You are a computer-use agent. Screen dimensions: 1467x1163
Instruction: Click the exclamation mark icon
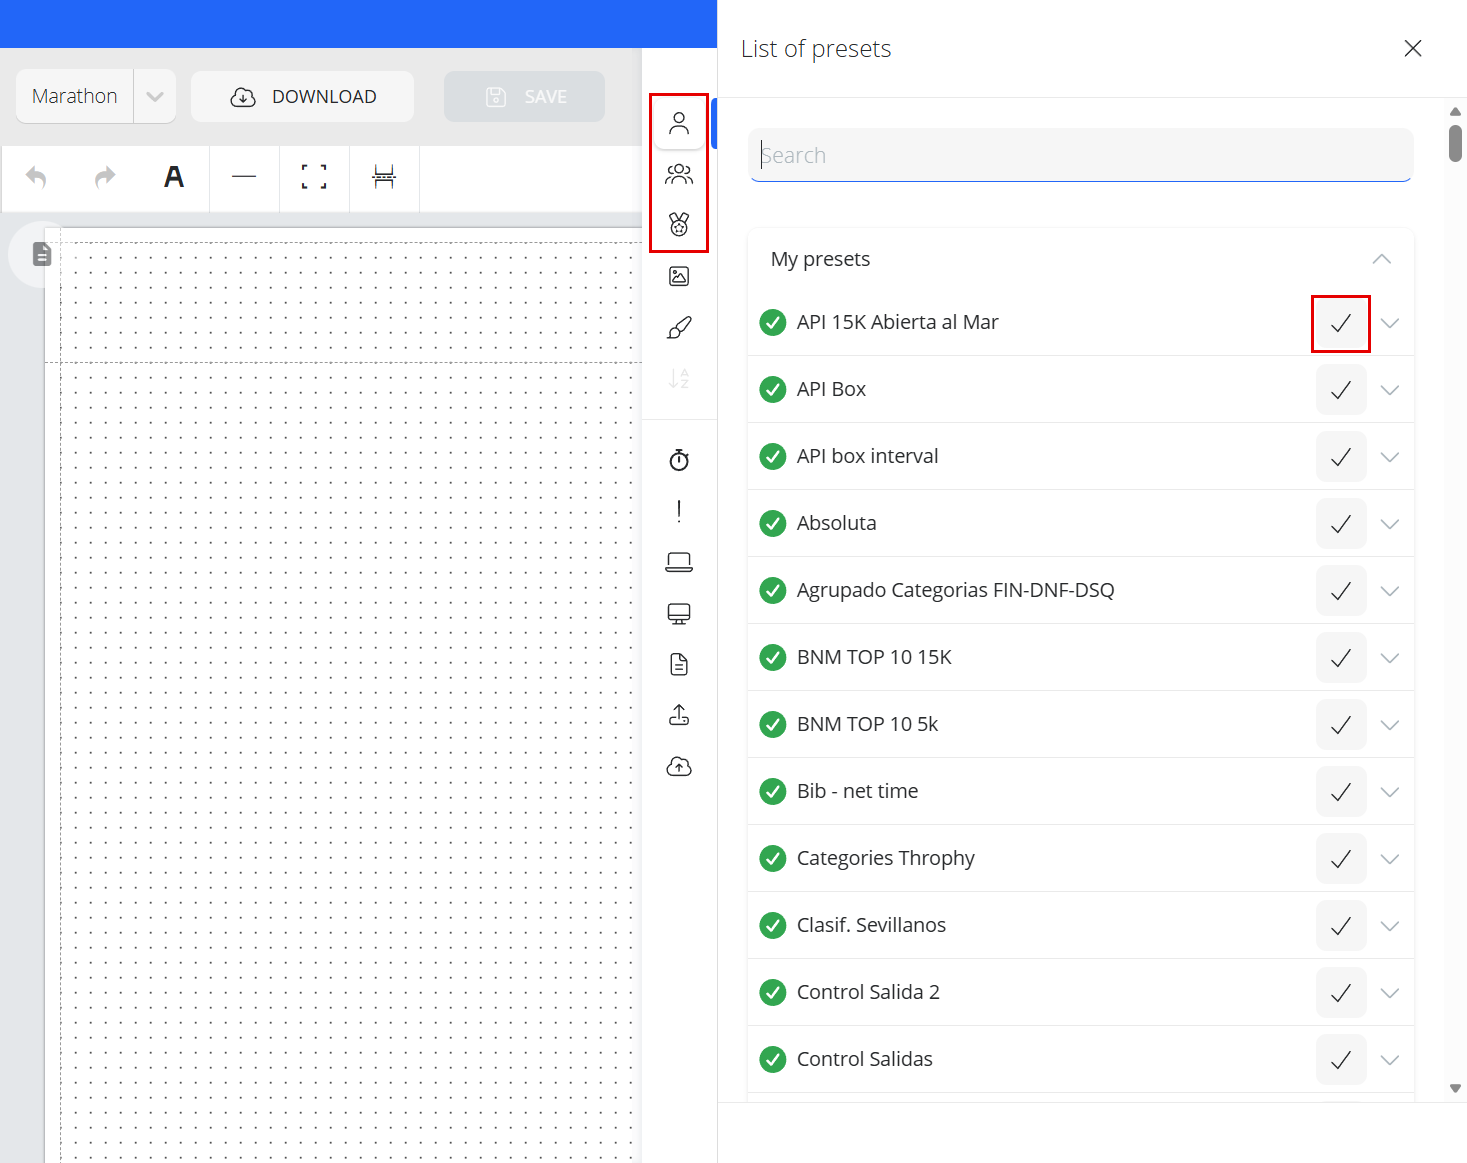[679, 511]
